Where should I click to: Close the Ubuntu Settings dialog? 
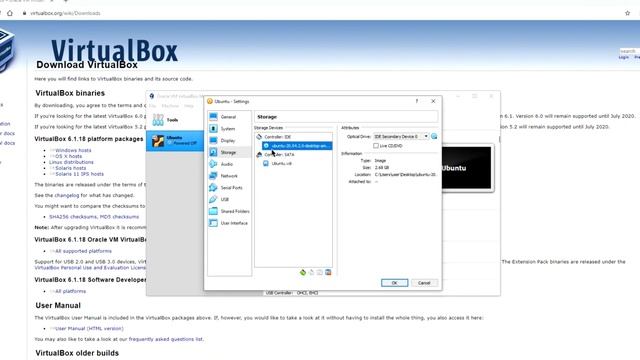click(x=433, y=101)
